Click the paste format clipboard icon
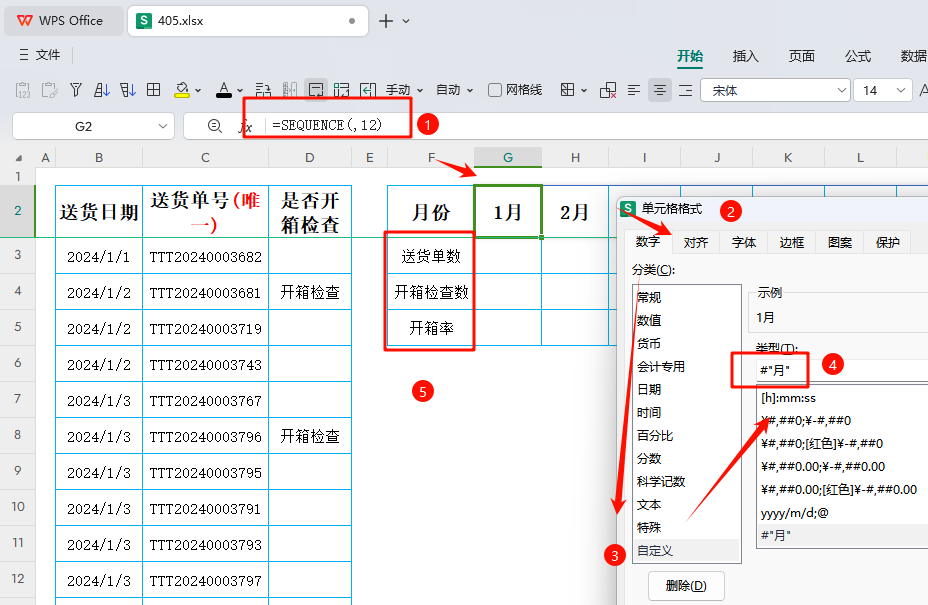Image resolution: width=928 pixels, height=605 pixels. pyautogui.click(x=49, y=91)
